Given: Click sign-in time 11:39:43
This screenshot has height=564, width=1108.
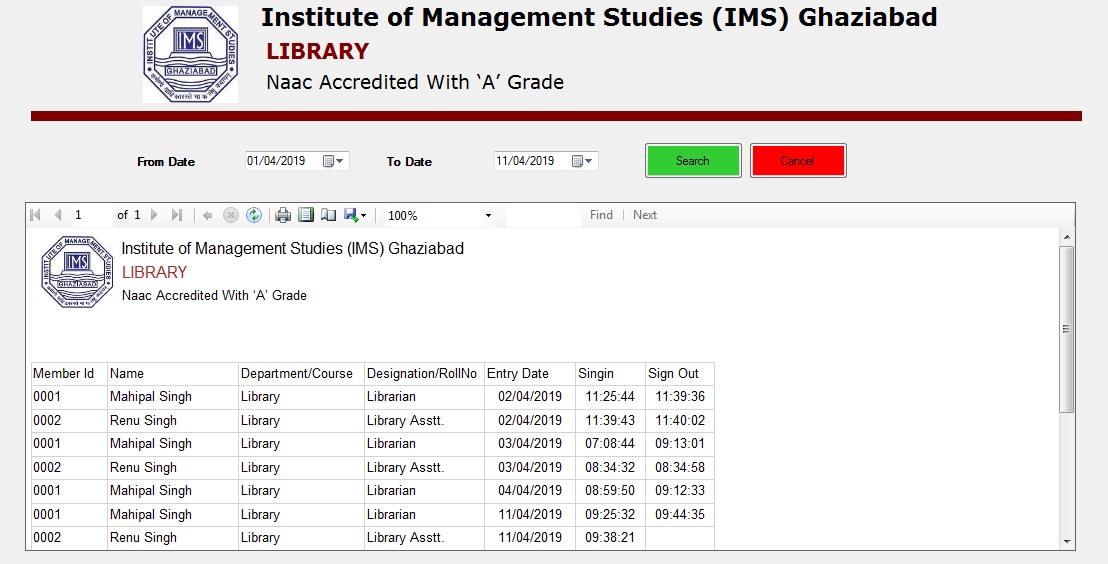Looking at the screenshot, I should click(610, 421).
